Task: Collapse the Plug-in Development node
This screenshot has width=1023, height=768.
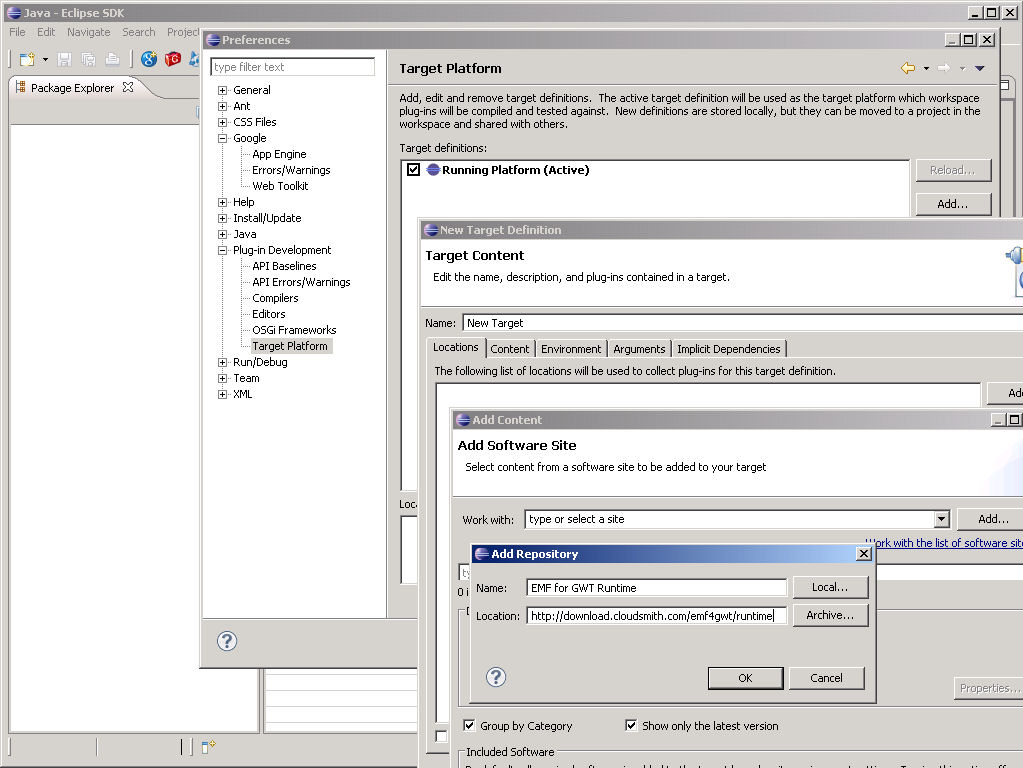Action: [222, 250]
